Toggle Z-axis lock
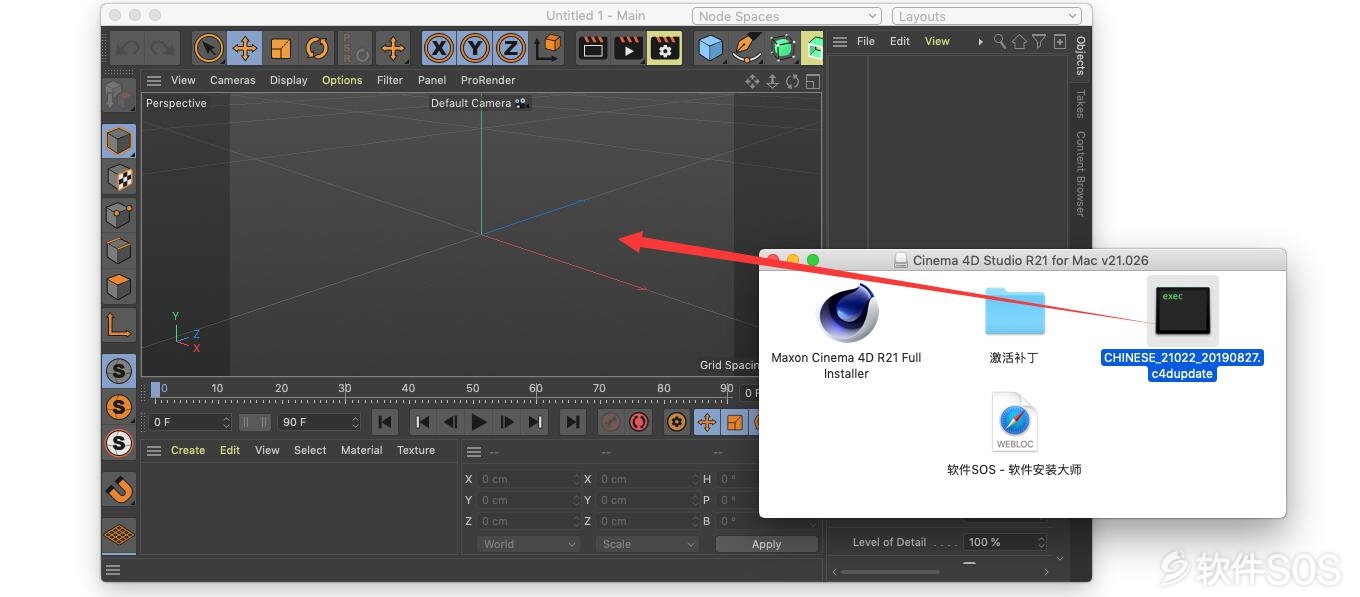Image resolution: width=1360 pixels, height=597 pixels. pyautogui.click(x=510, y=48)
